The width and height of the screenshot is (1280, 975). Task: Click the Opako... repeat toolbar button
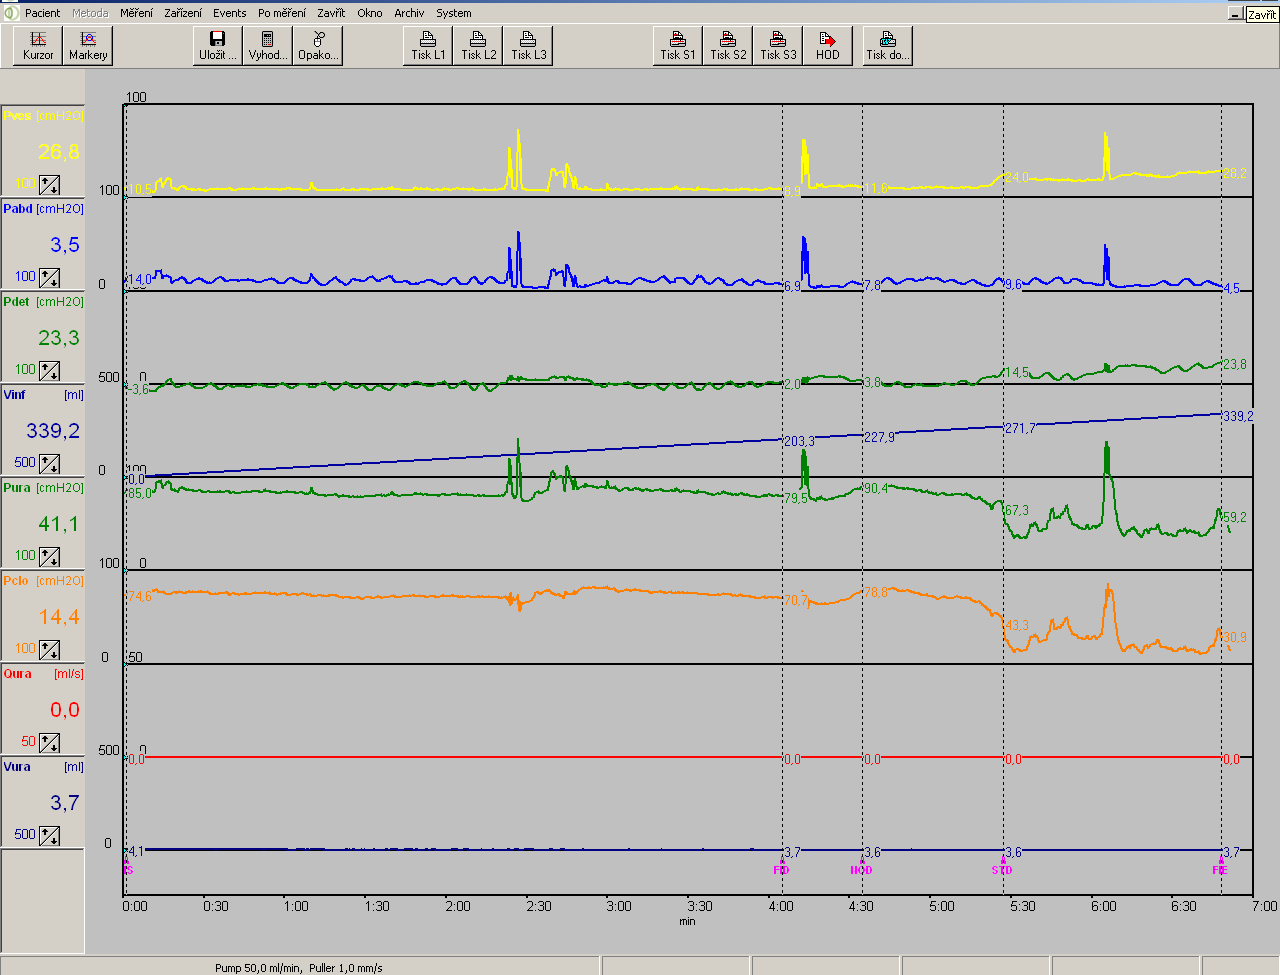coord(318,46)
